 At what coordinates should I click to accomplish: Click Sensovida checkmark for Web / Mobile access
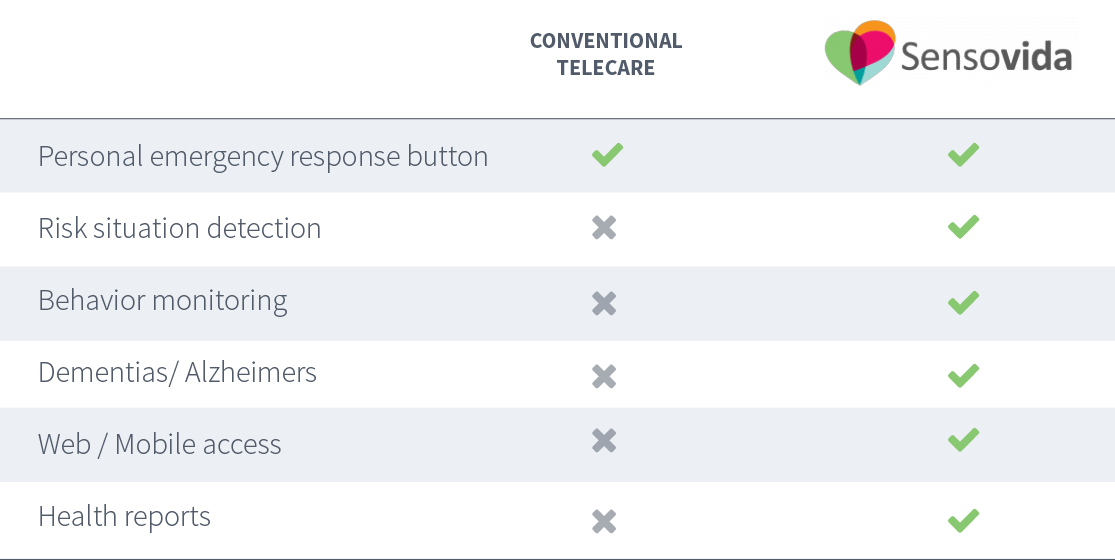[x=964, y=439]
